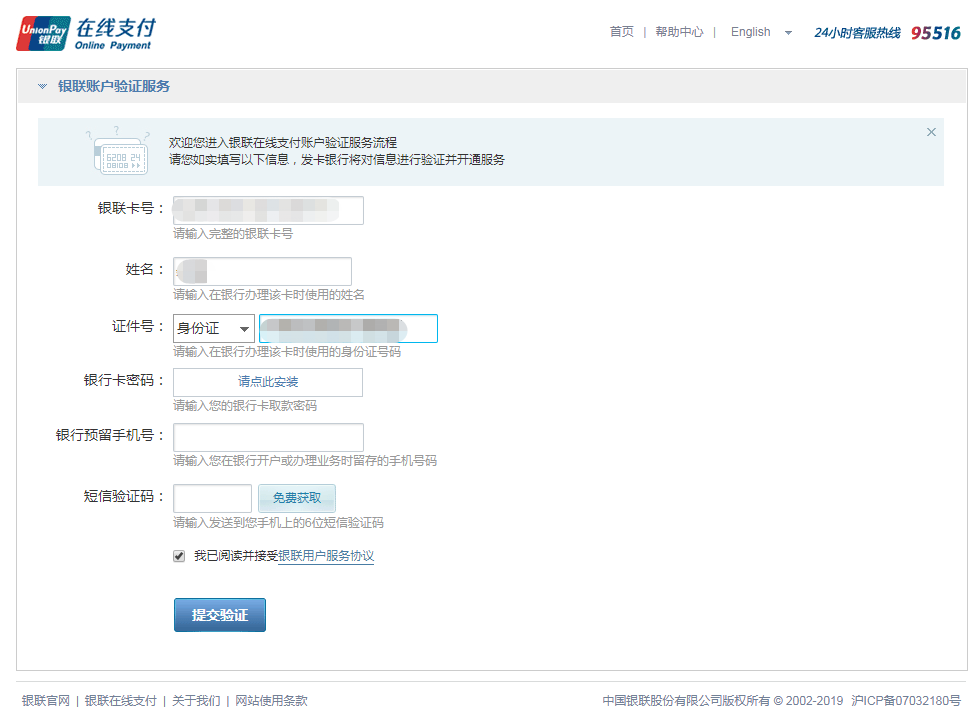Open the 银联官网 footer link
Image resolution: width=978 pixels, height=723 pixels.
(x=46, y=701)
